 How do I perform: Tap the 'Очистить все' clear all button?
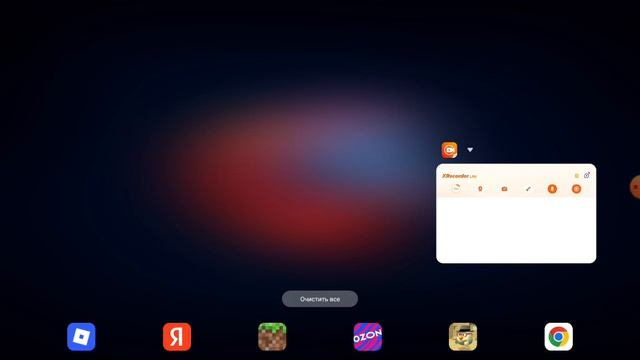pyautogui.click(x=320, y=299)
